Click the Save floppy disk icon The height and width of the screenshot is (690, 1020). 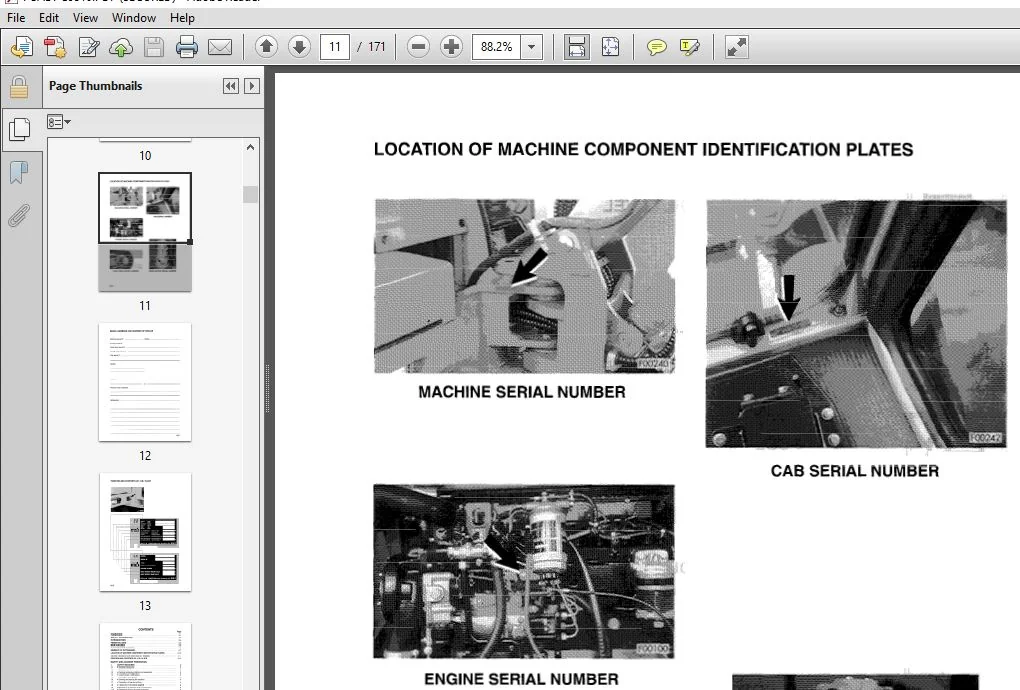(154, 47)
